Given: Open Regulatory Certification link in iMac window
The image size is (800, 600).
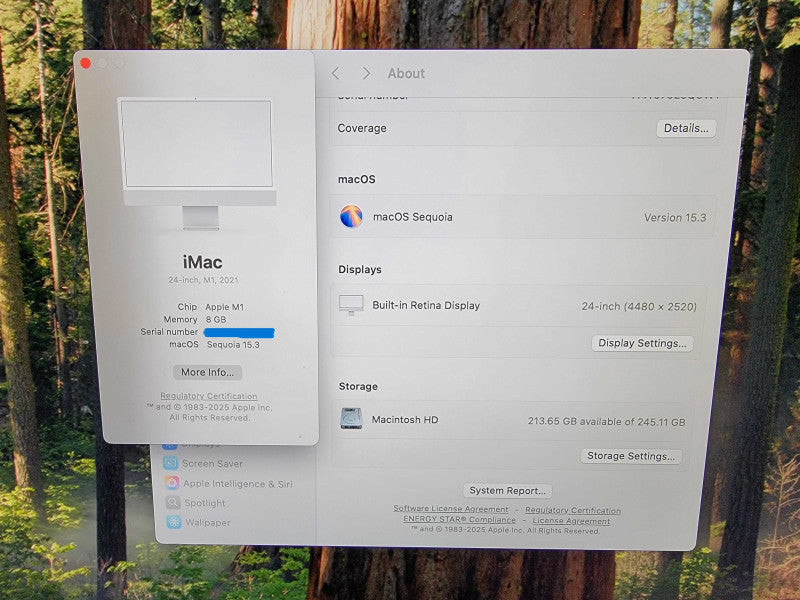Looking at the screenshot, I should (x=209, y=396).
